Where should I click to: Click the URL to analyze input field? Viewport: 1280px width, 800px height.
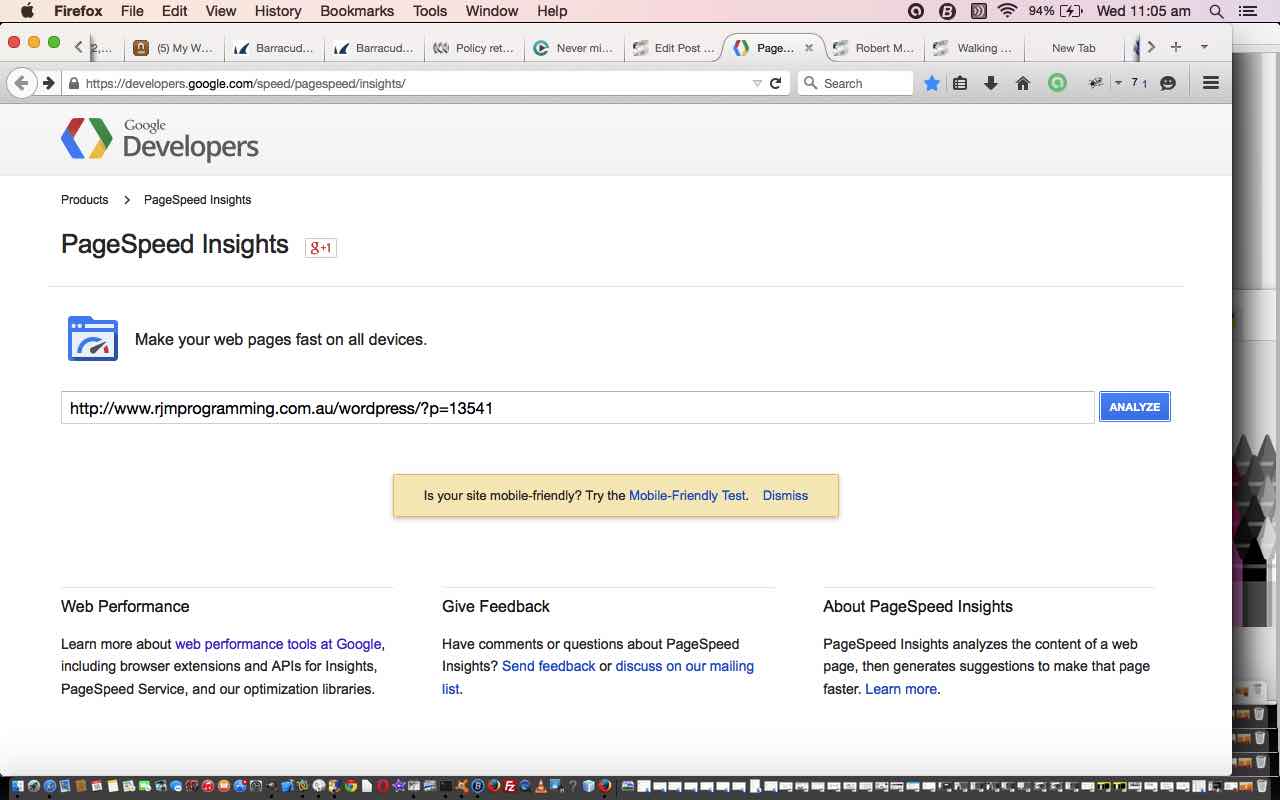(578, 407)
